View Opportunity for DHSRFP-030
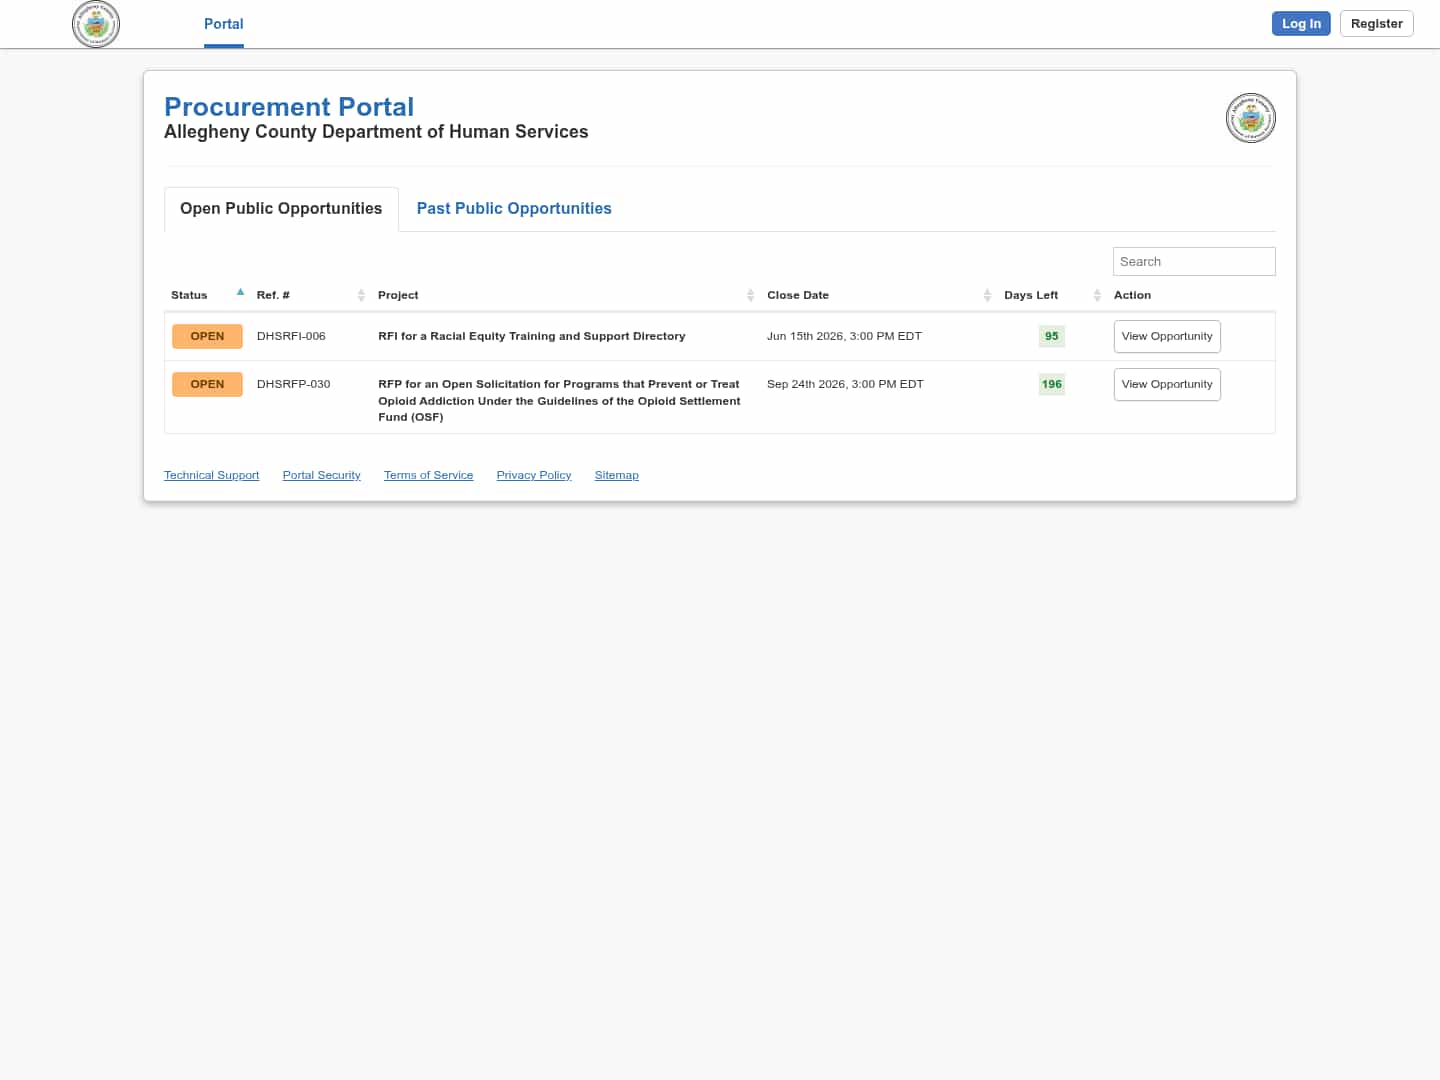Screen dimensions: 1440x1080 [x=1166, y=385]
